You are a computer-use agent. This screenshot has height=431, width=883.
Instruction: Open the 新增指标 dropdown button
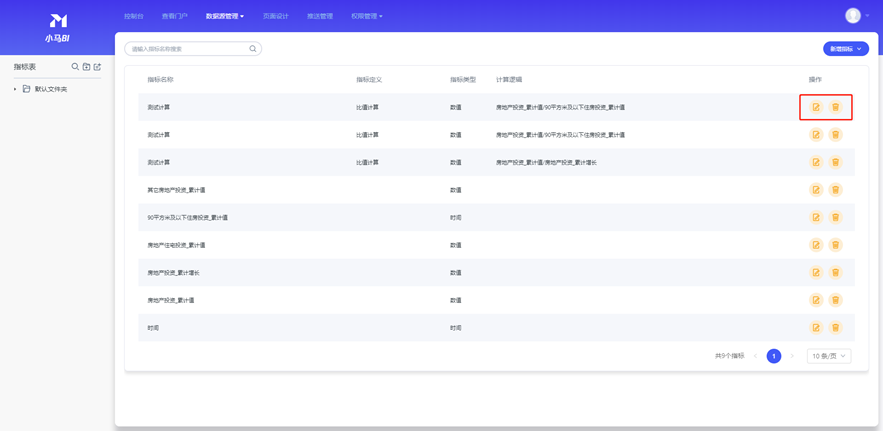845,49
